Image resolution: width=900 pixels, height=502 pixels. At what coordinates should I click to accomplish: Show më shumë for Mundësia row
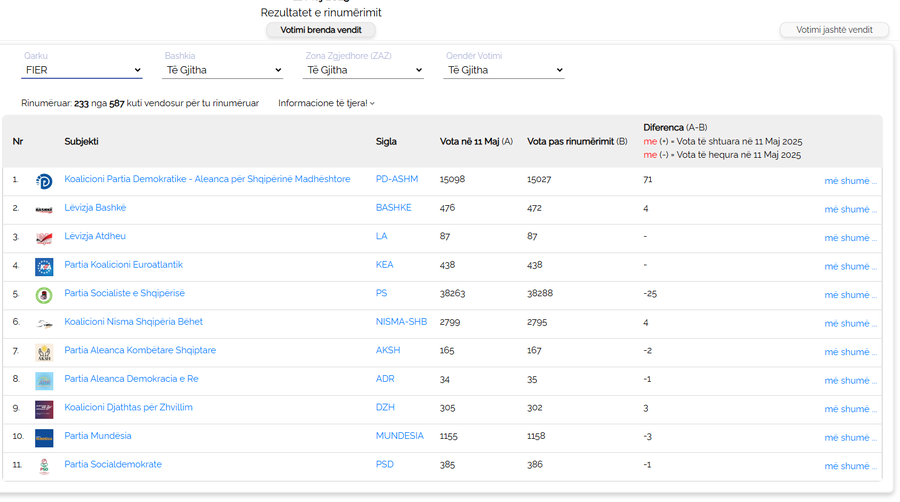(x=851, y=438)
